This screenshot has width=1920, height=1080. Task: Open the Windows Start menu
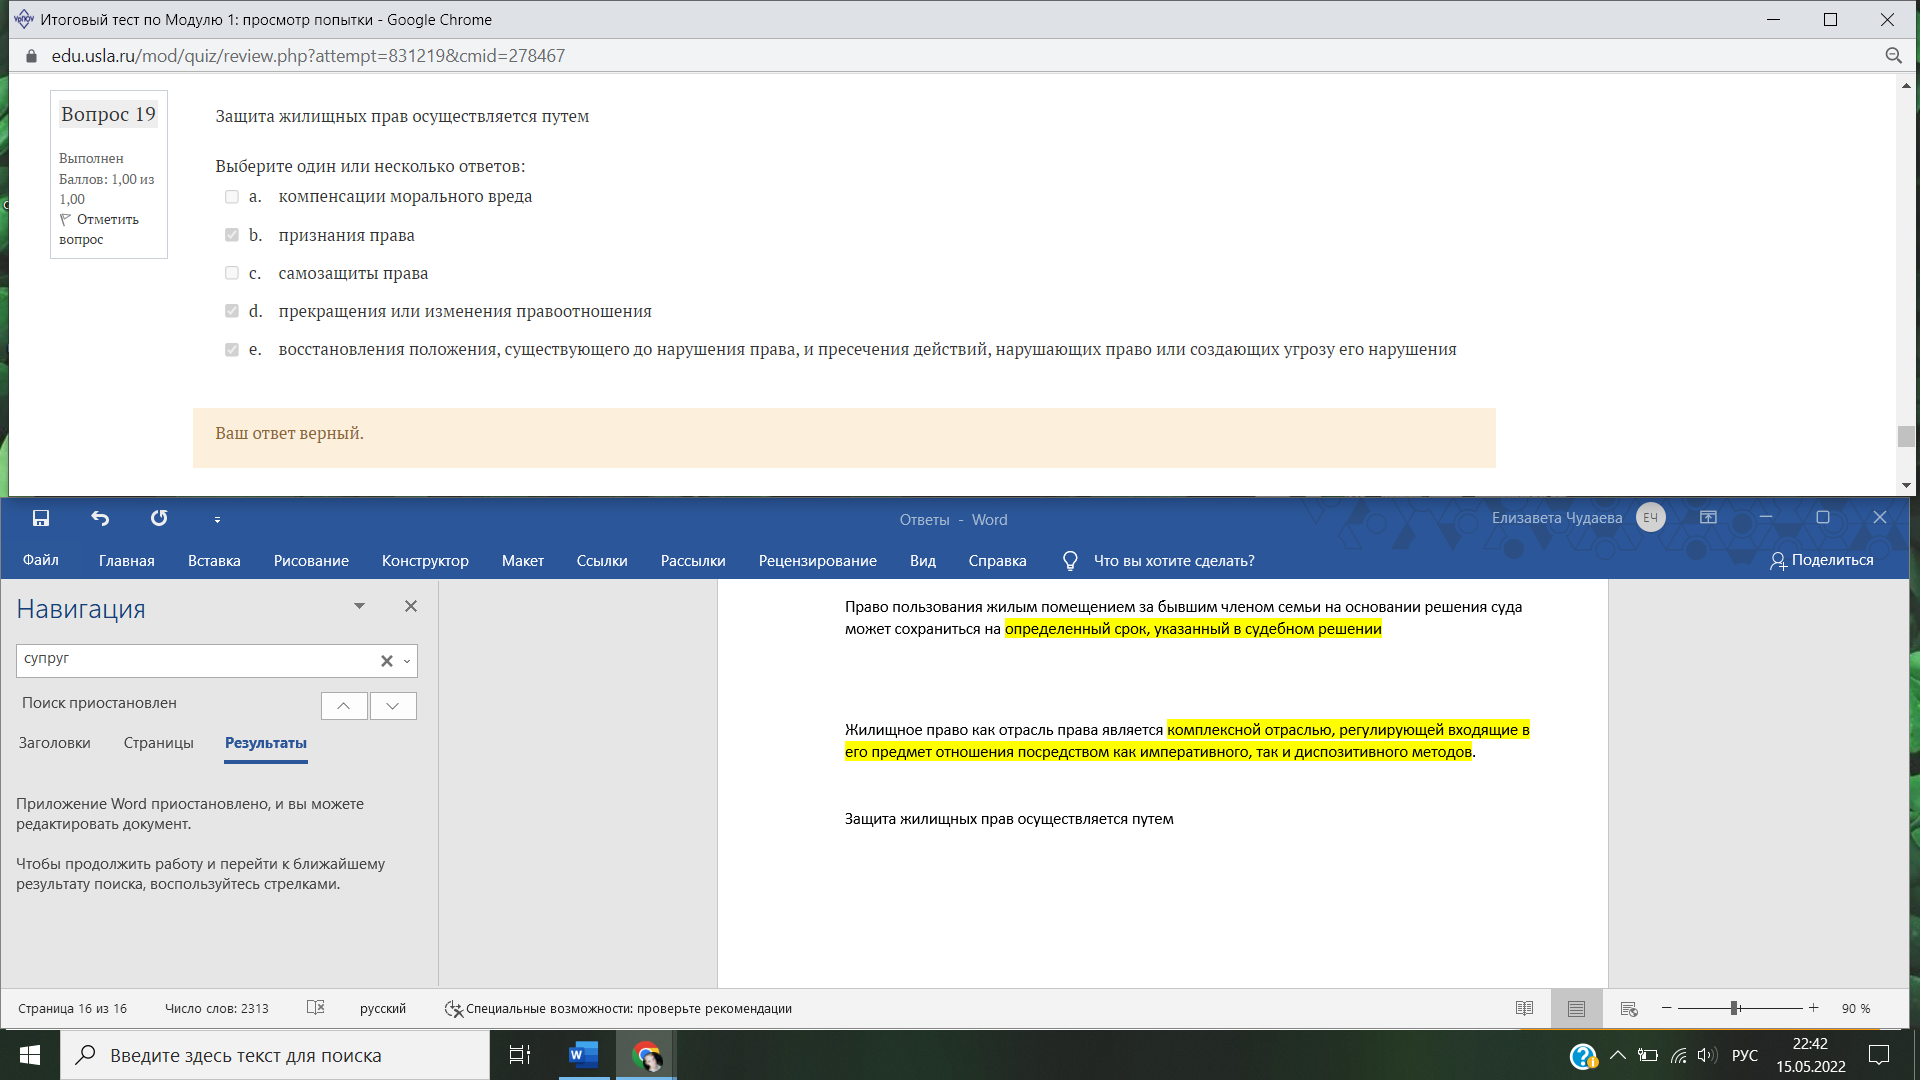[x=30, y=1055]
